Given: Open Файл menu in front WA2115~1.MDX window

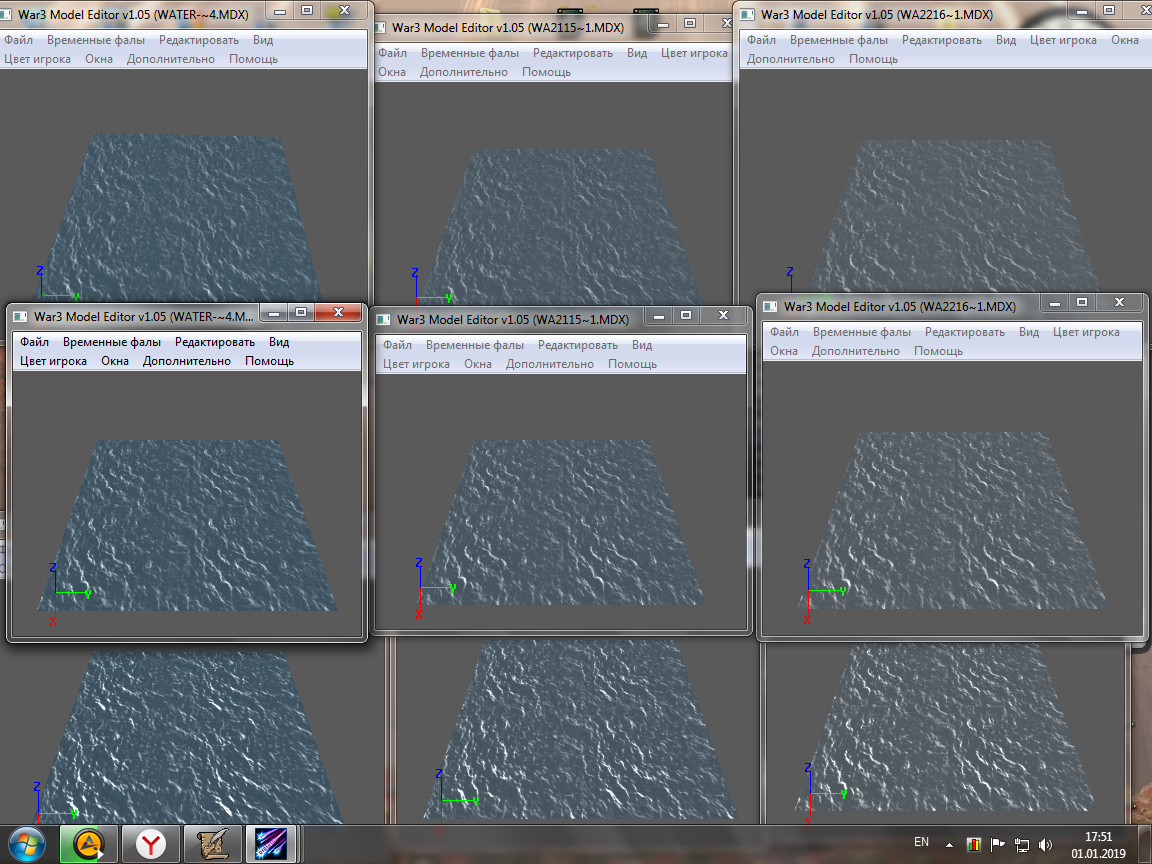Looking at the screenshot, I should (x=397, y=345).
